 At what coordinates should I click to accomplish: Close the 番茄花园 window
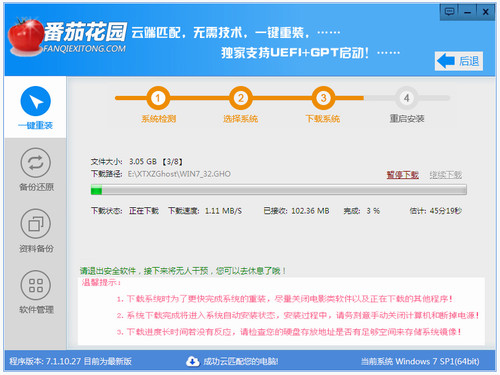point(485,12)
